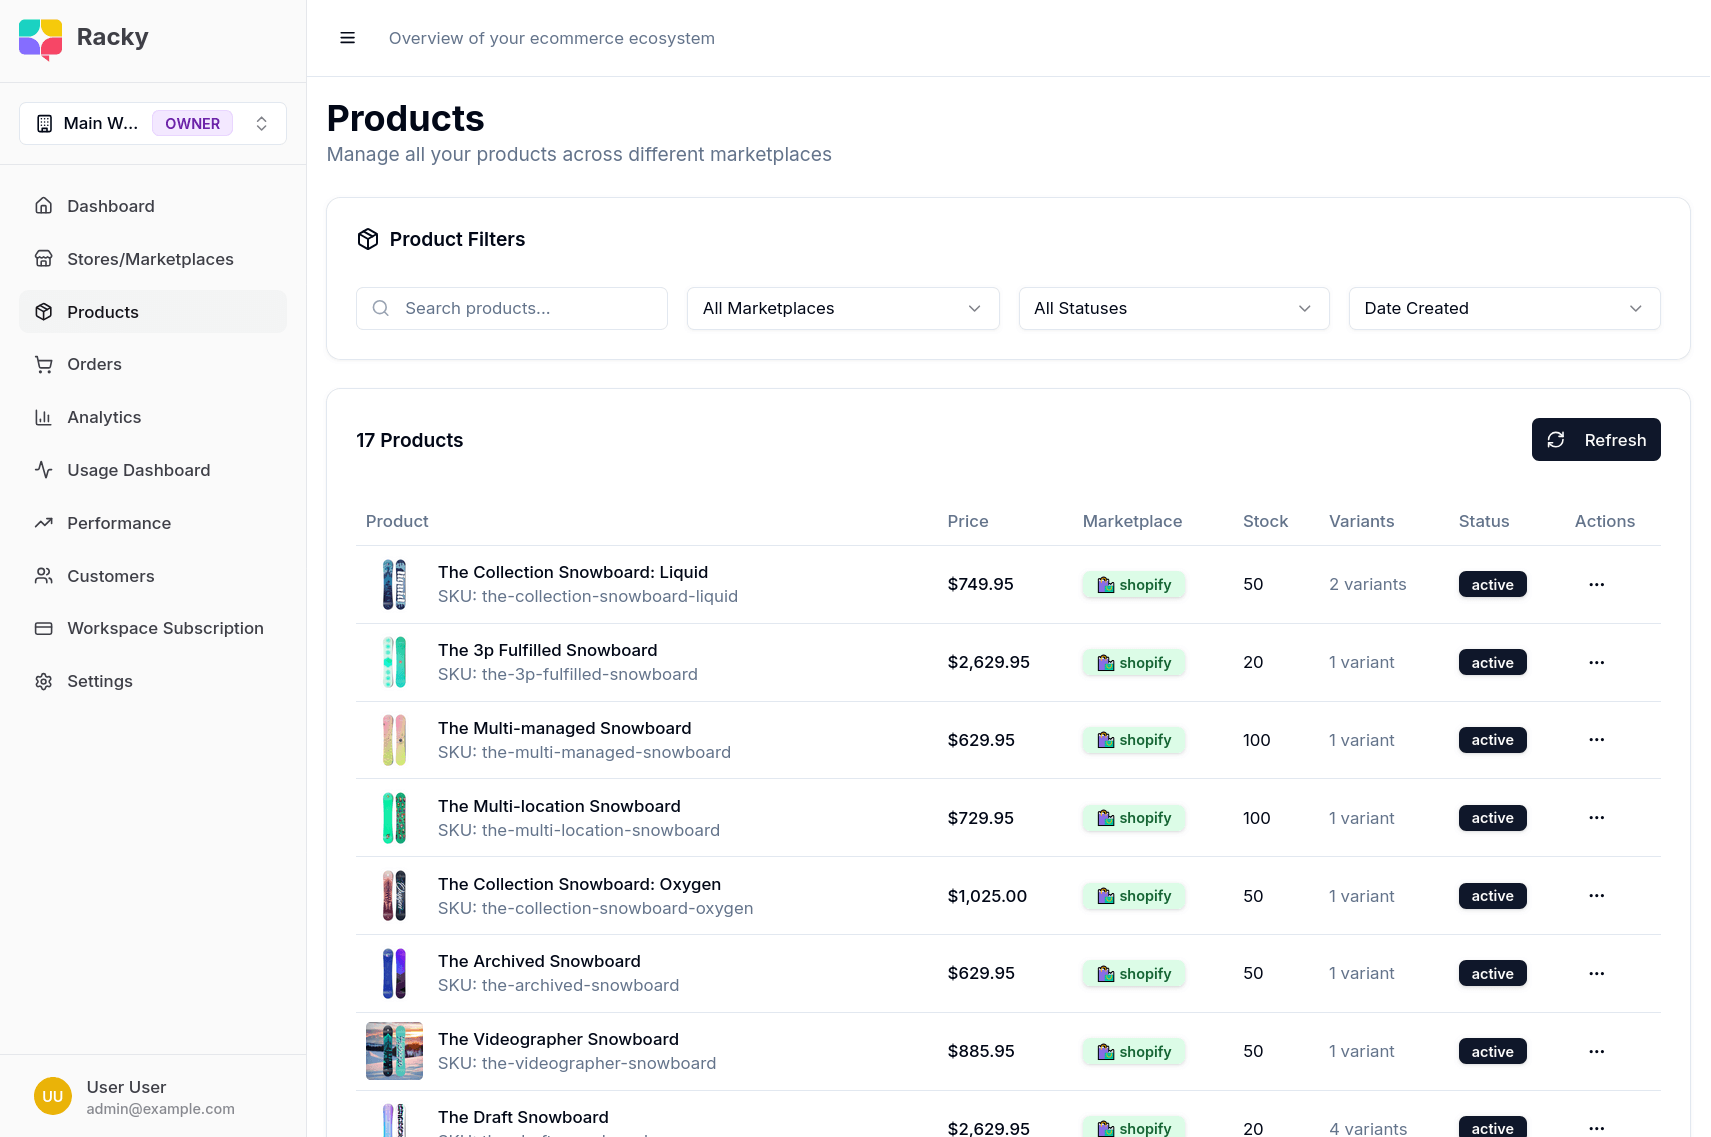This screenshot has width=1711, height=1137.
Task: Click the Orders cart icon in sidebar
Action: [44, 365]
